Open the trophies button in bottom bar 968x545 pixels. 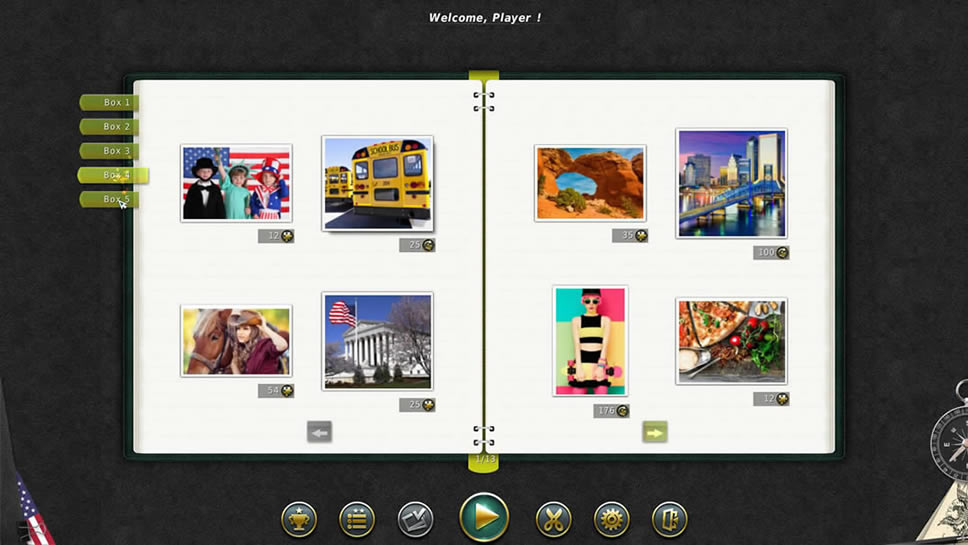click(299, 519)
